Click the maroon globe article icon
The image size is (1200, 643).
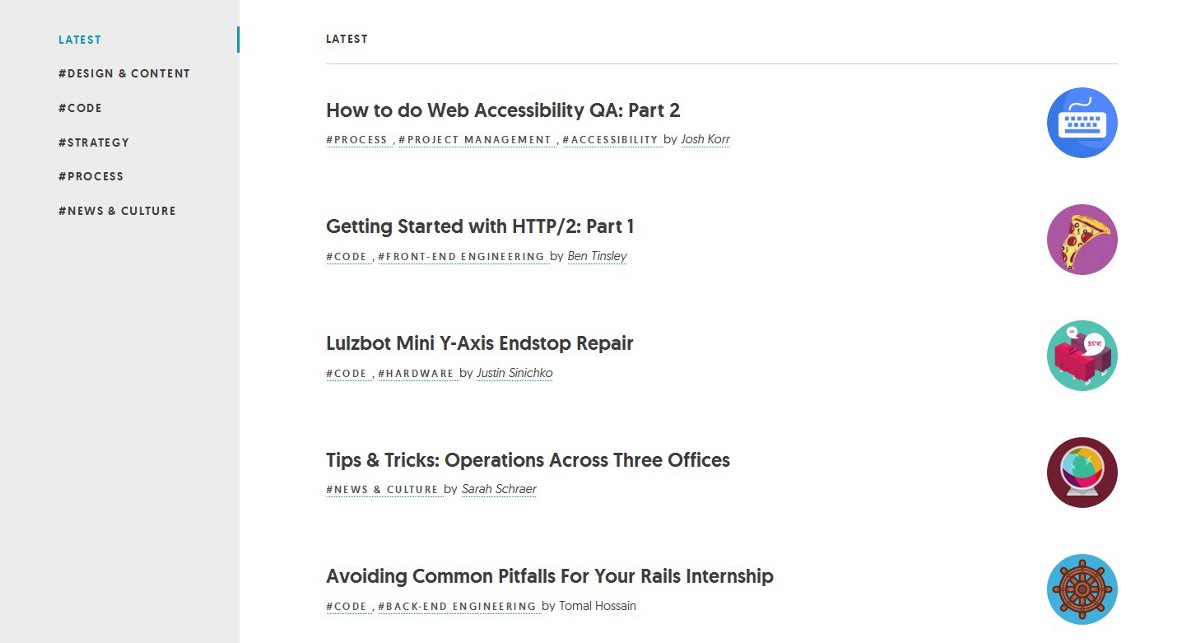[1082, 473]
